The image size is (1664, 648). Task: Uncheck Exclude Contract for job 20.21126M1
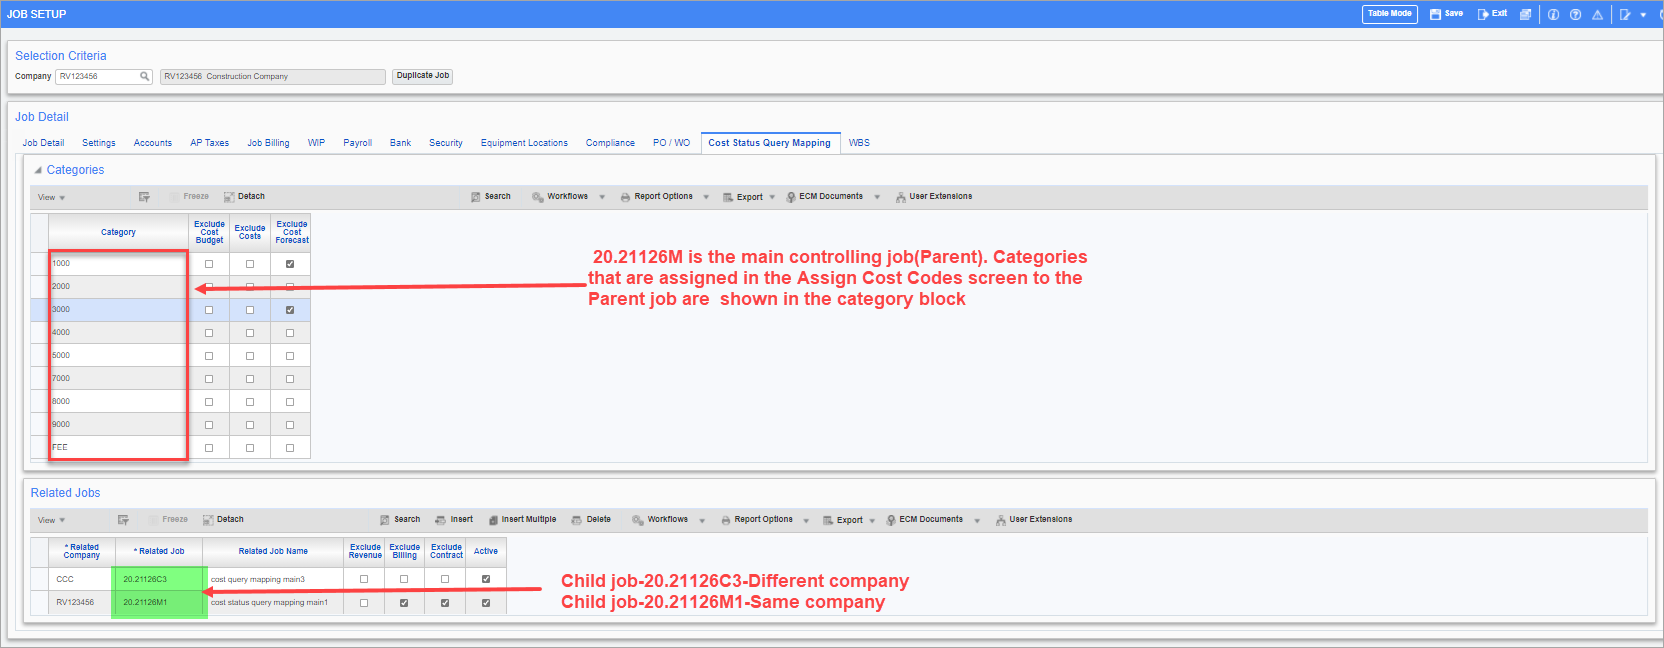[445, 603]
